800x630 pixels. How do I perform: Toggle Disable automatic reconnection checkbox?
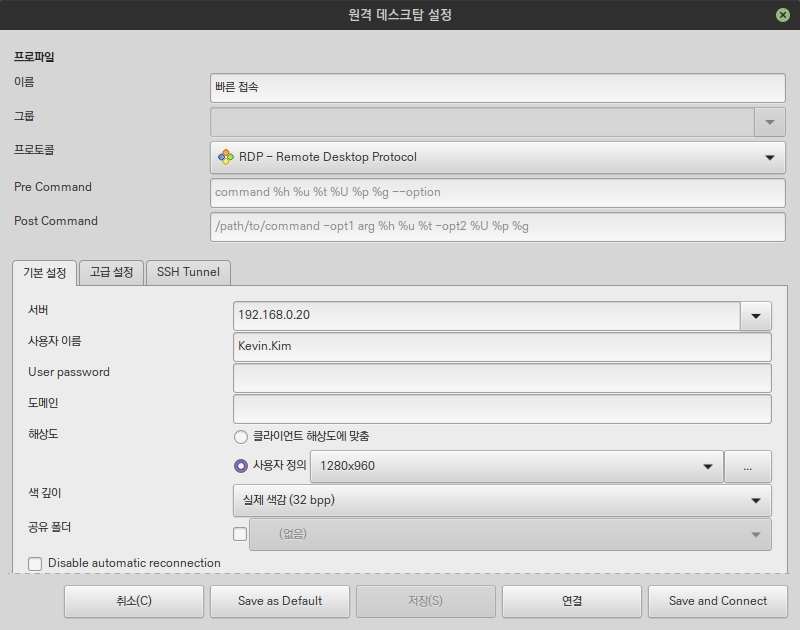(36, 564)
